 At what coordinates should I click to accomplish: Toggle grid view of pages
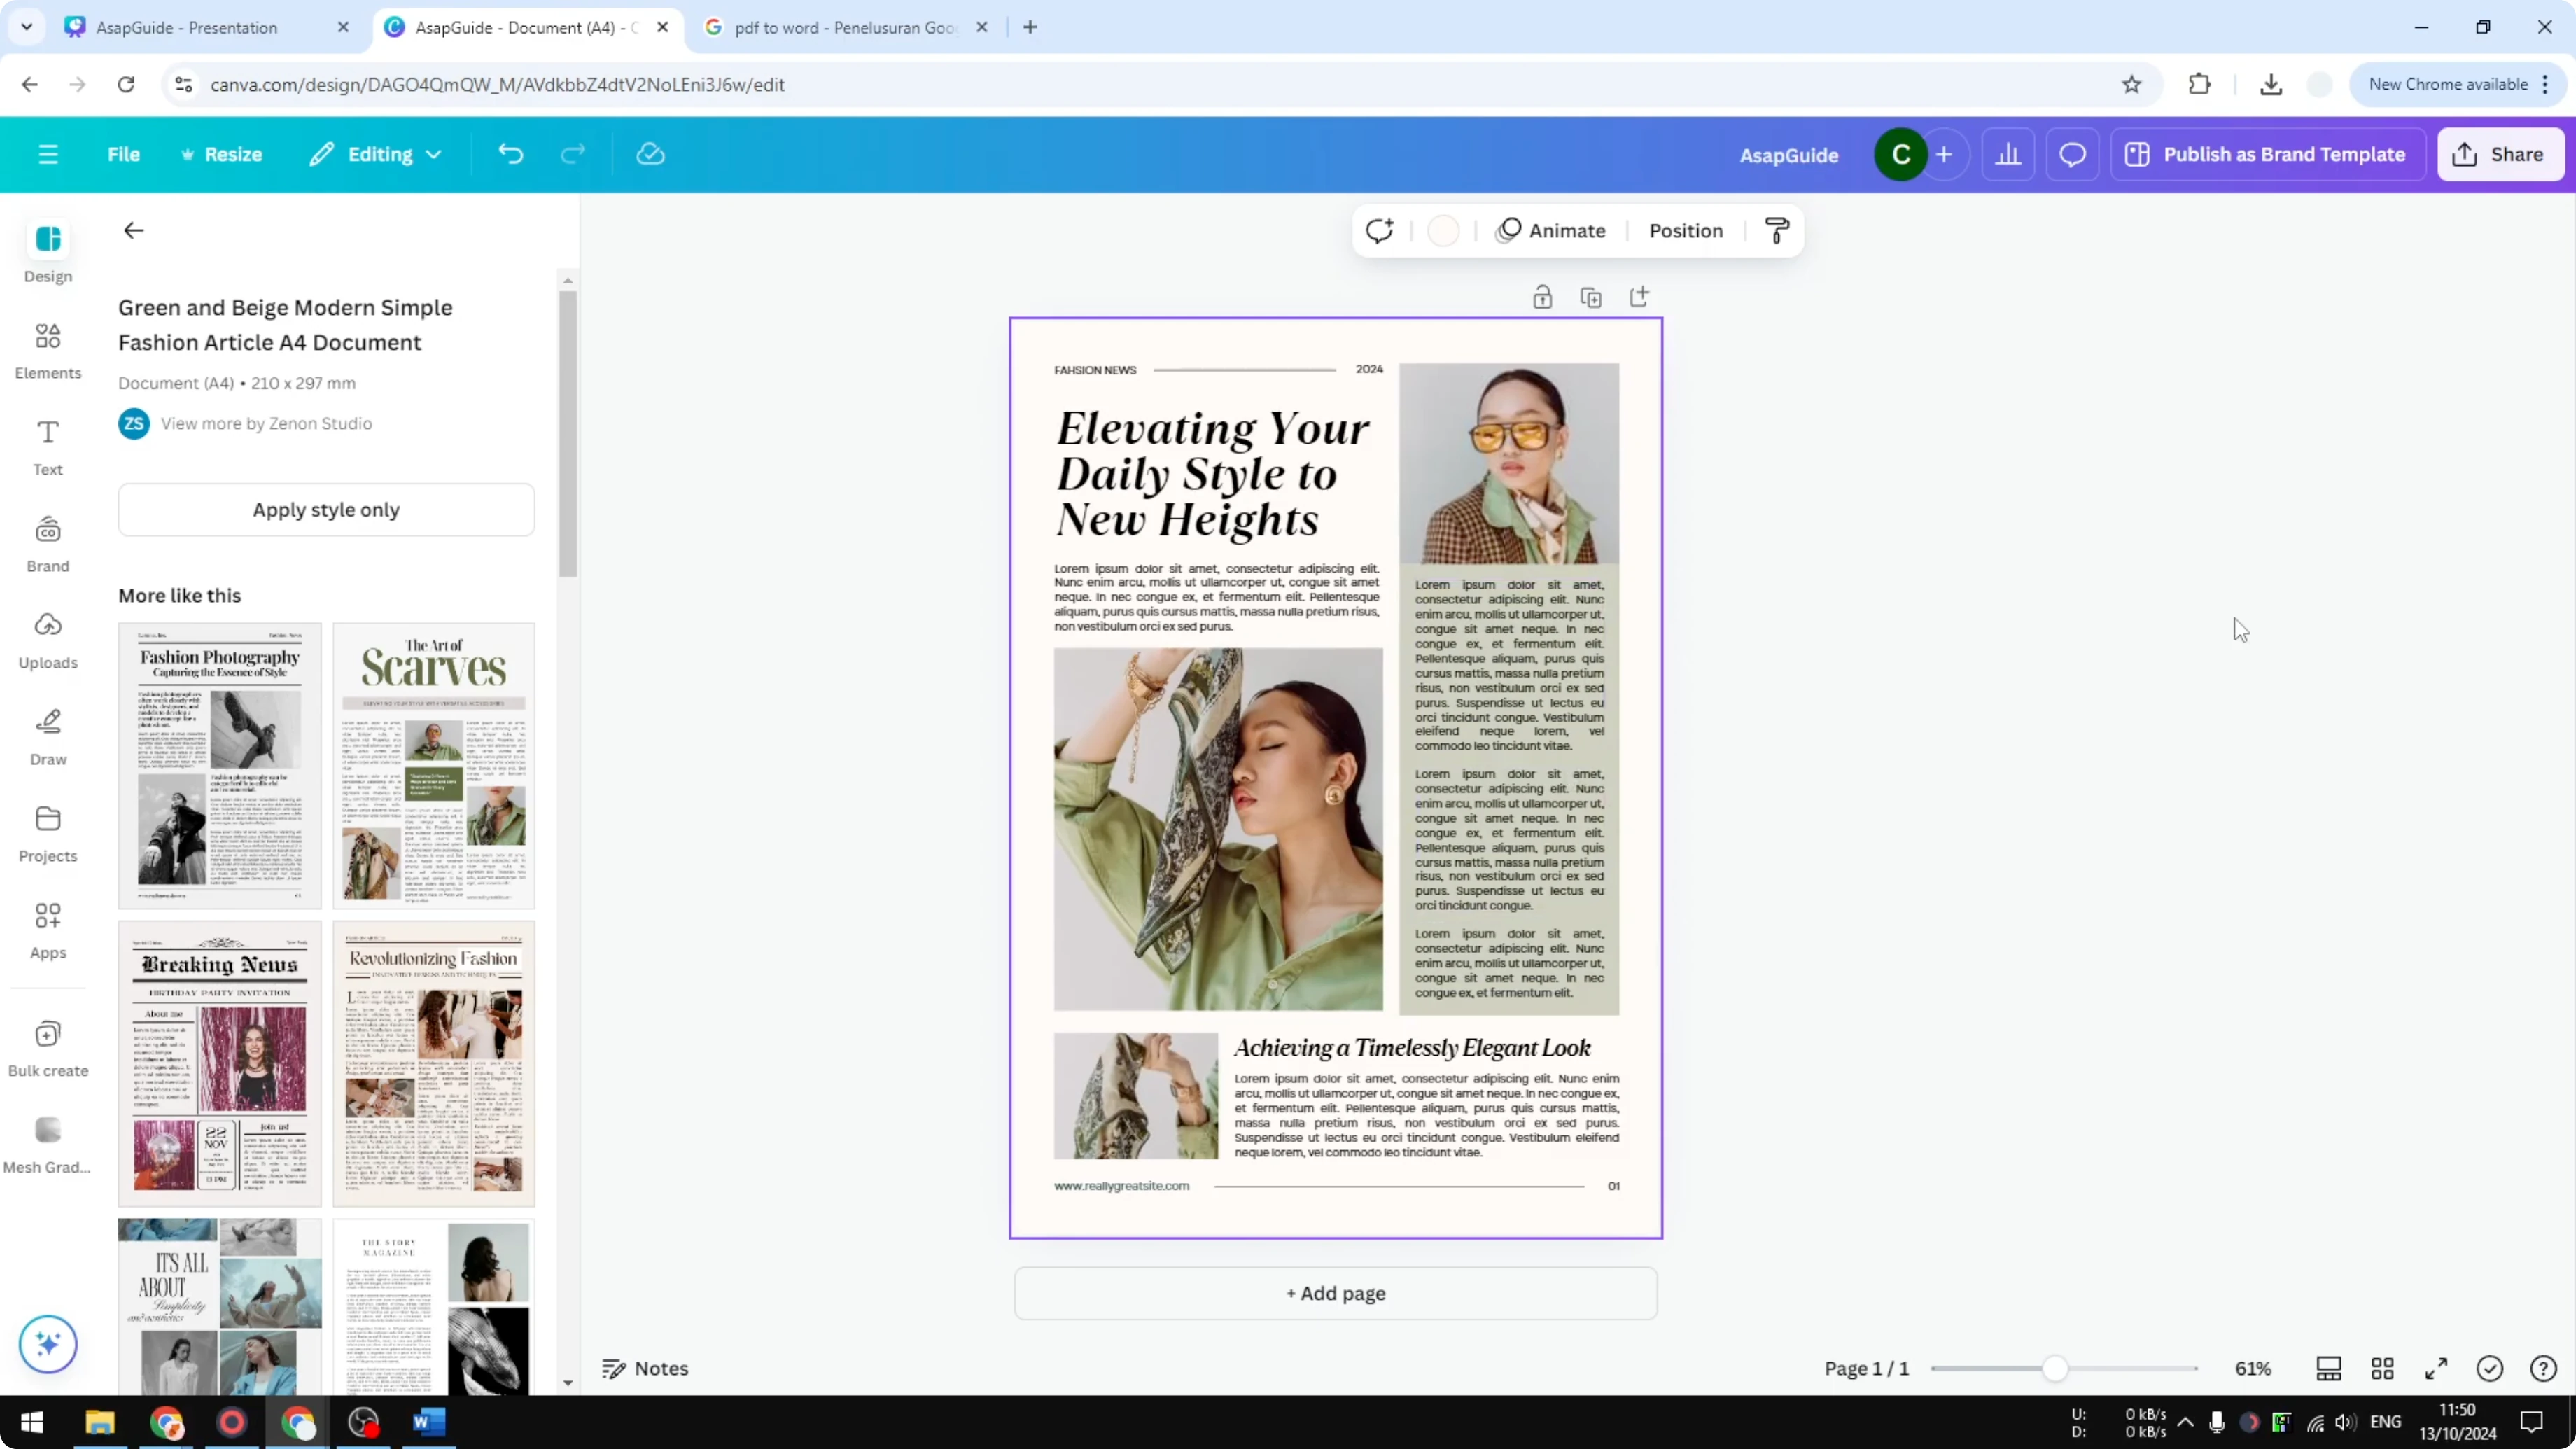2382,1368
